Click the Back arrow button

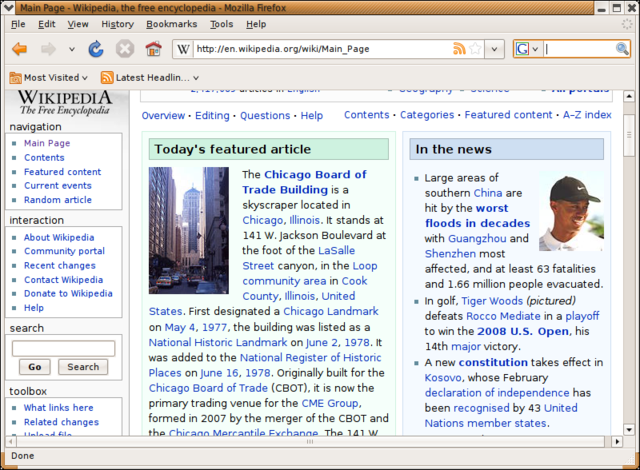(19, 49)
